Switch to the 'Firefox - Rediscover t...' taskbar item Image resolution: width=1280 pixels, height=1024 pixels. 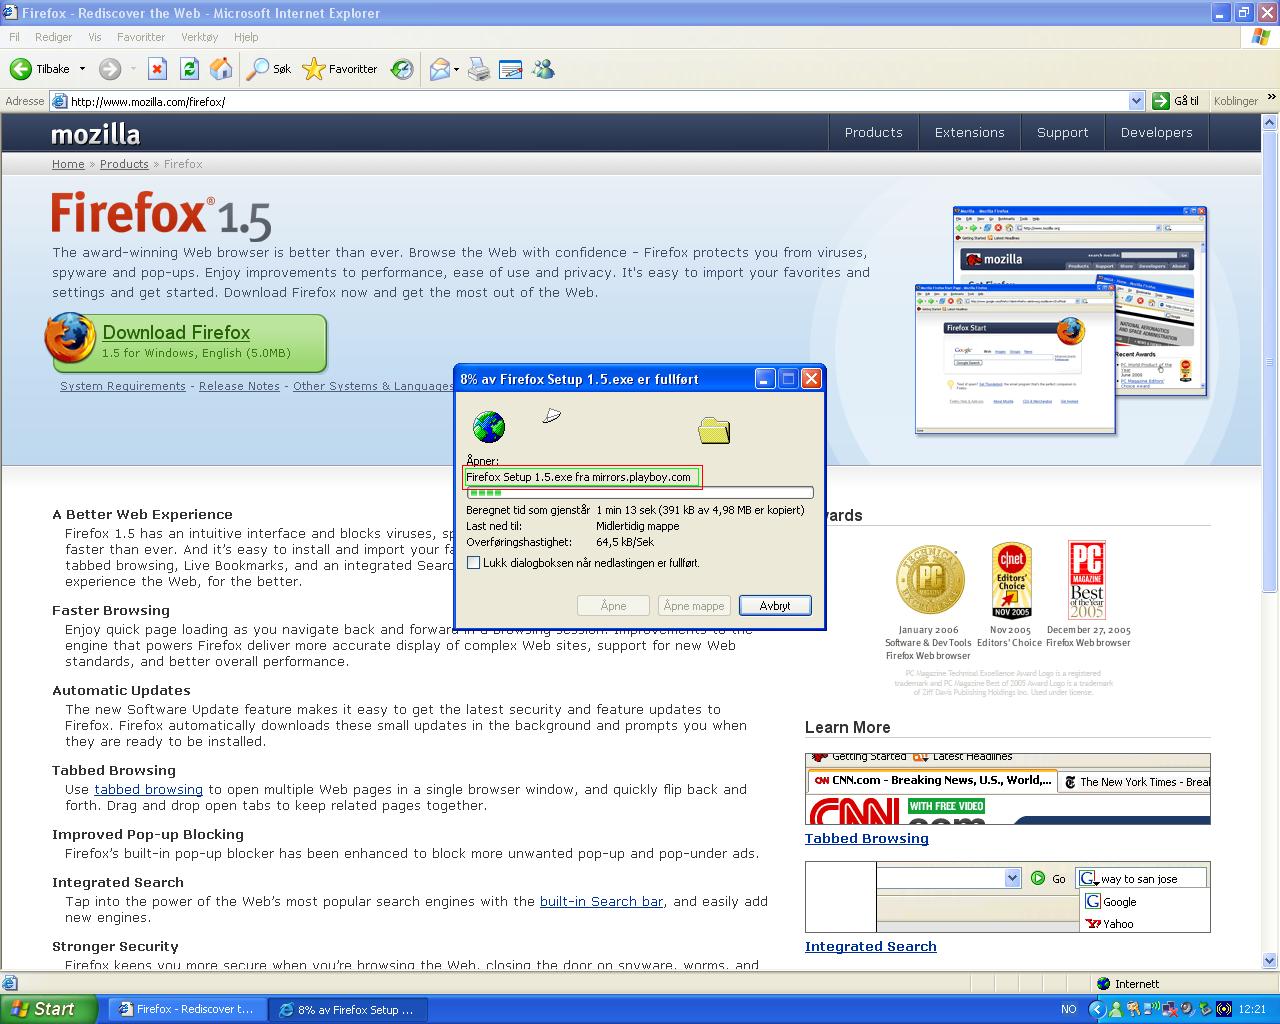point(188,1009)
